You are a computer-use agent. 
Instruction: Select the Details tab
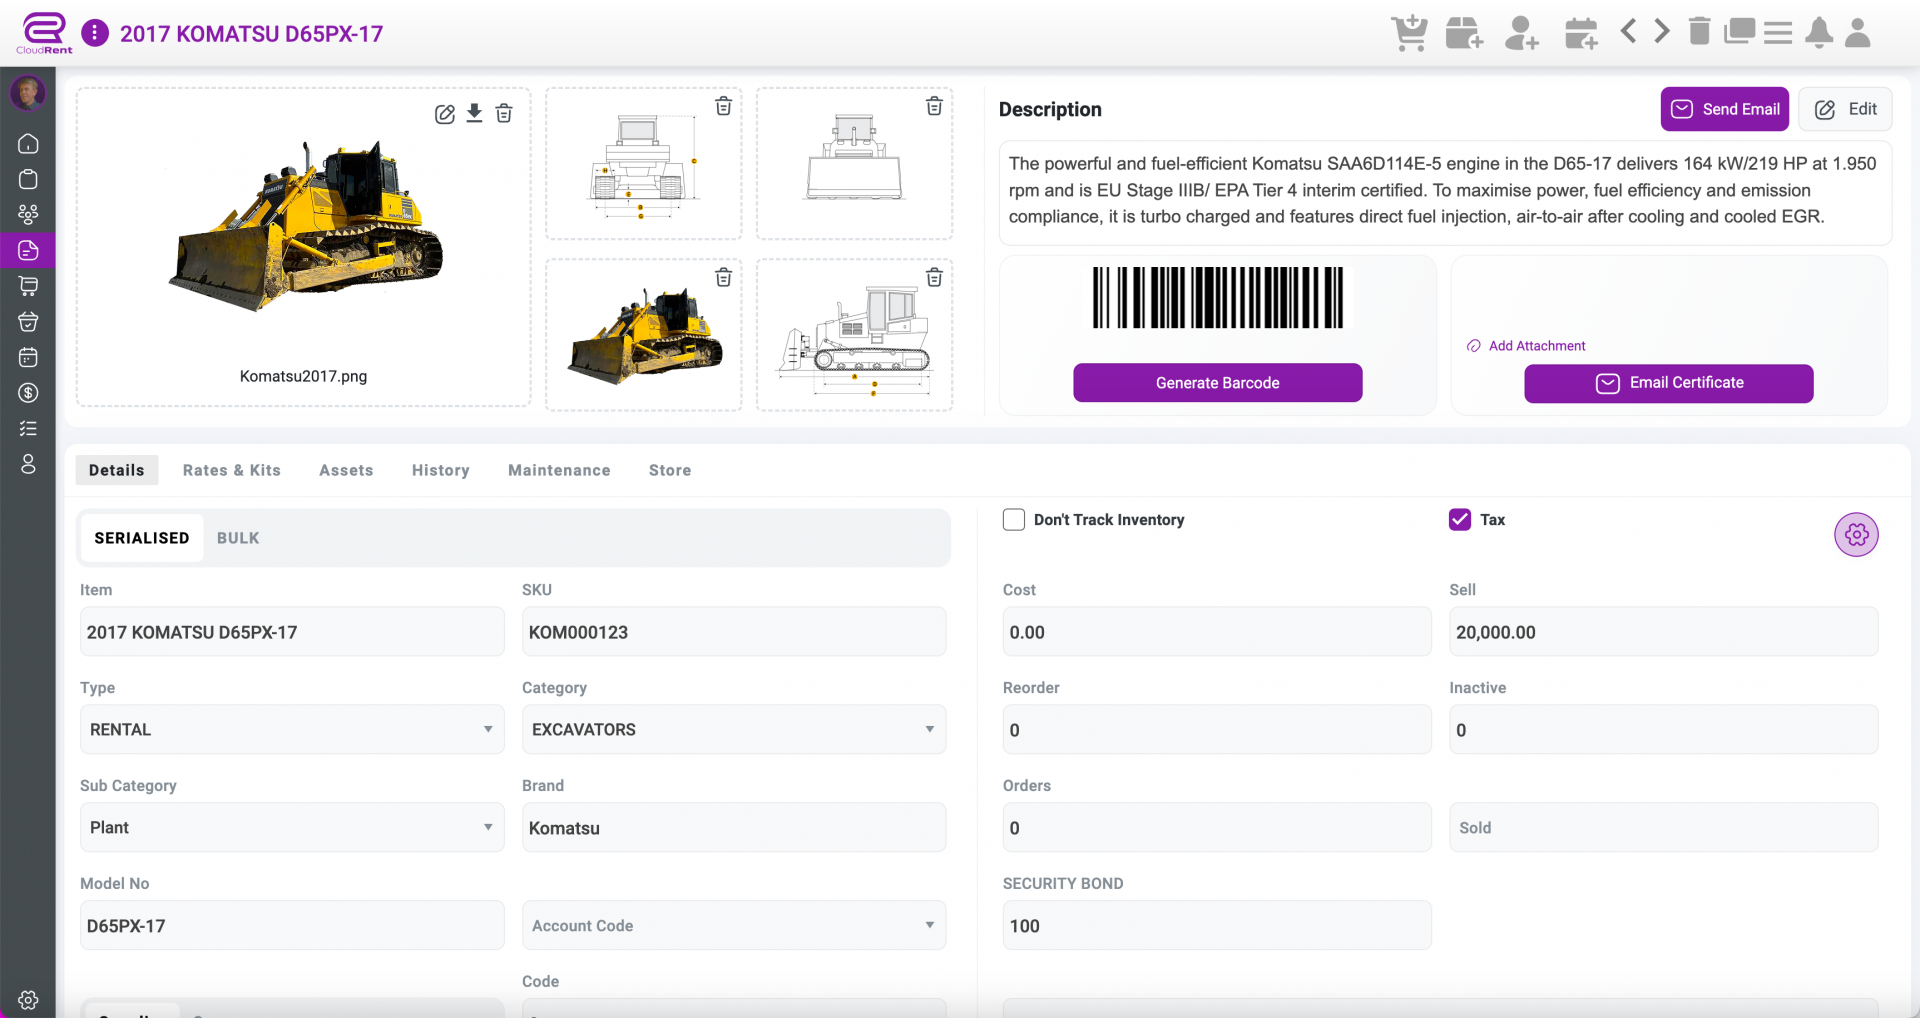117,470
